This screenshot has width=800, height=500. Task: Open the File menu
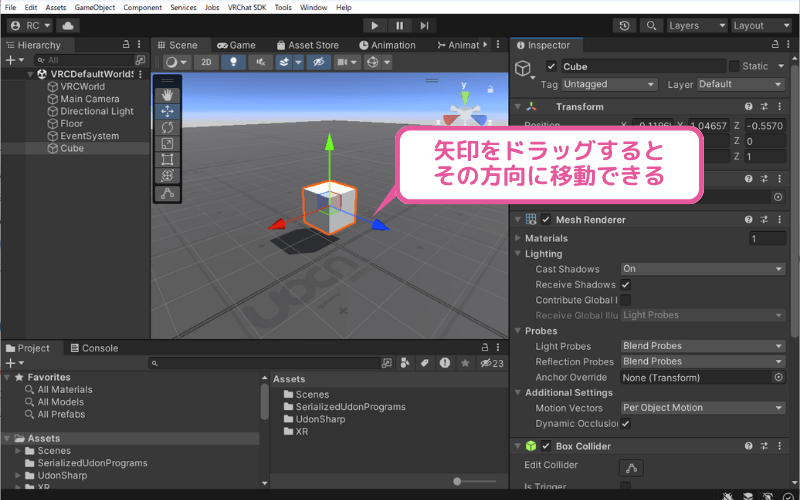pyautogui.click(x=10, y=7)
